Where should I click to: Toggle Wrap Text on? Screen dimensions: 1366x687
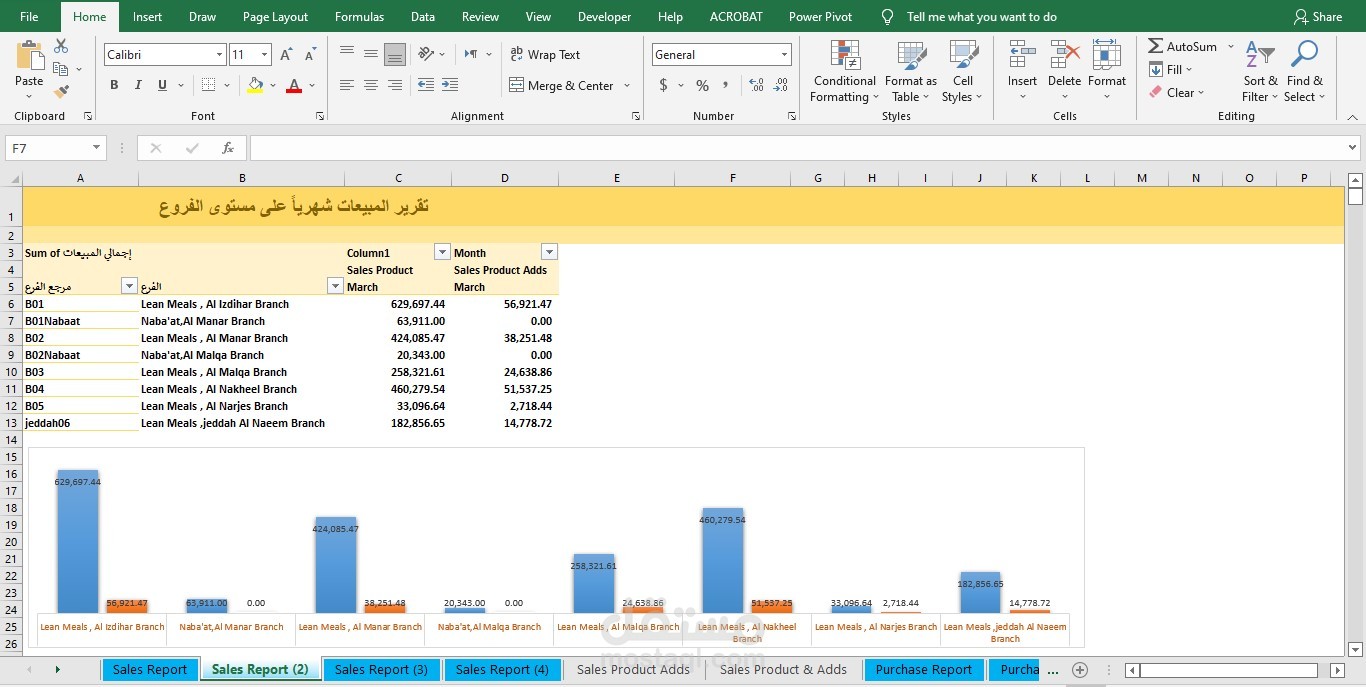[545, 55]
